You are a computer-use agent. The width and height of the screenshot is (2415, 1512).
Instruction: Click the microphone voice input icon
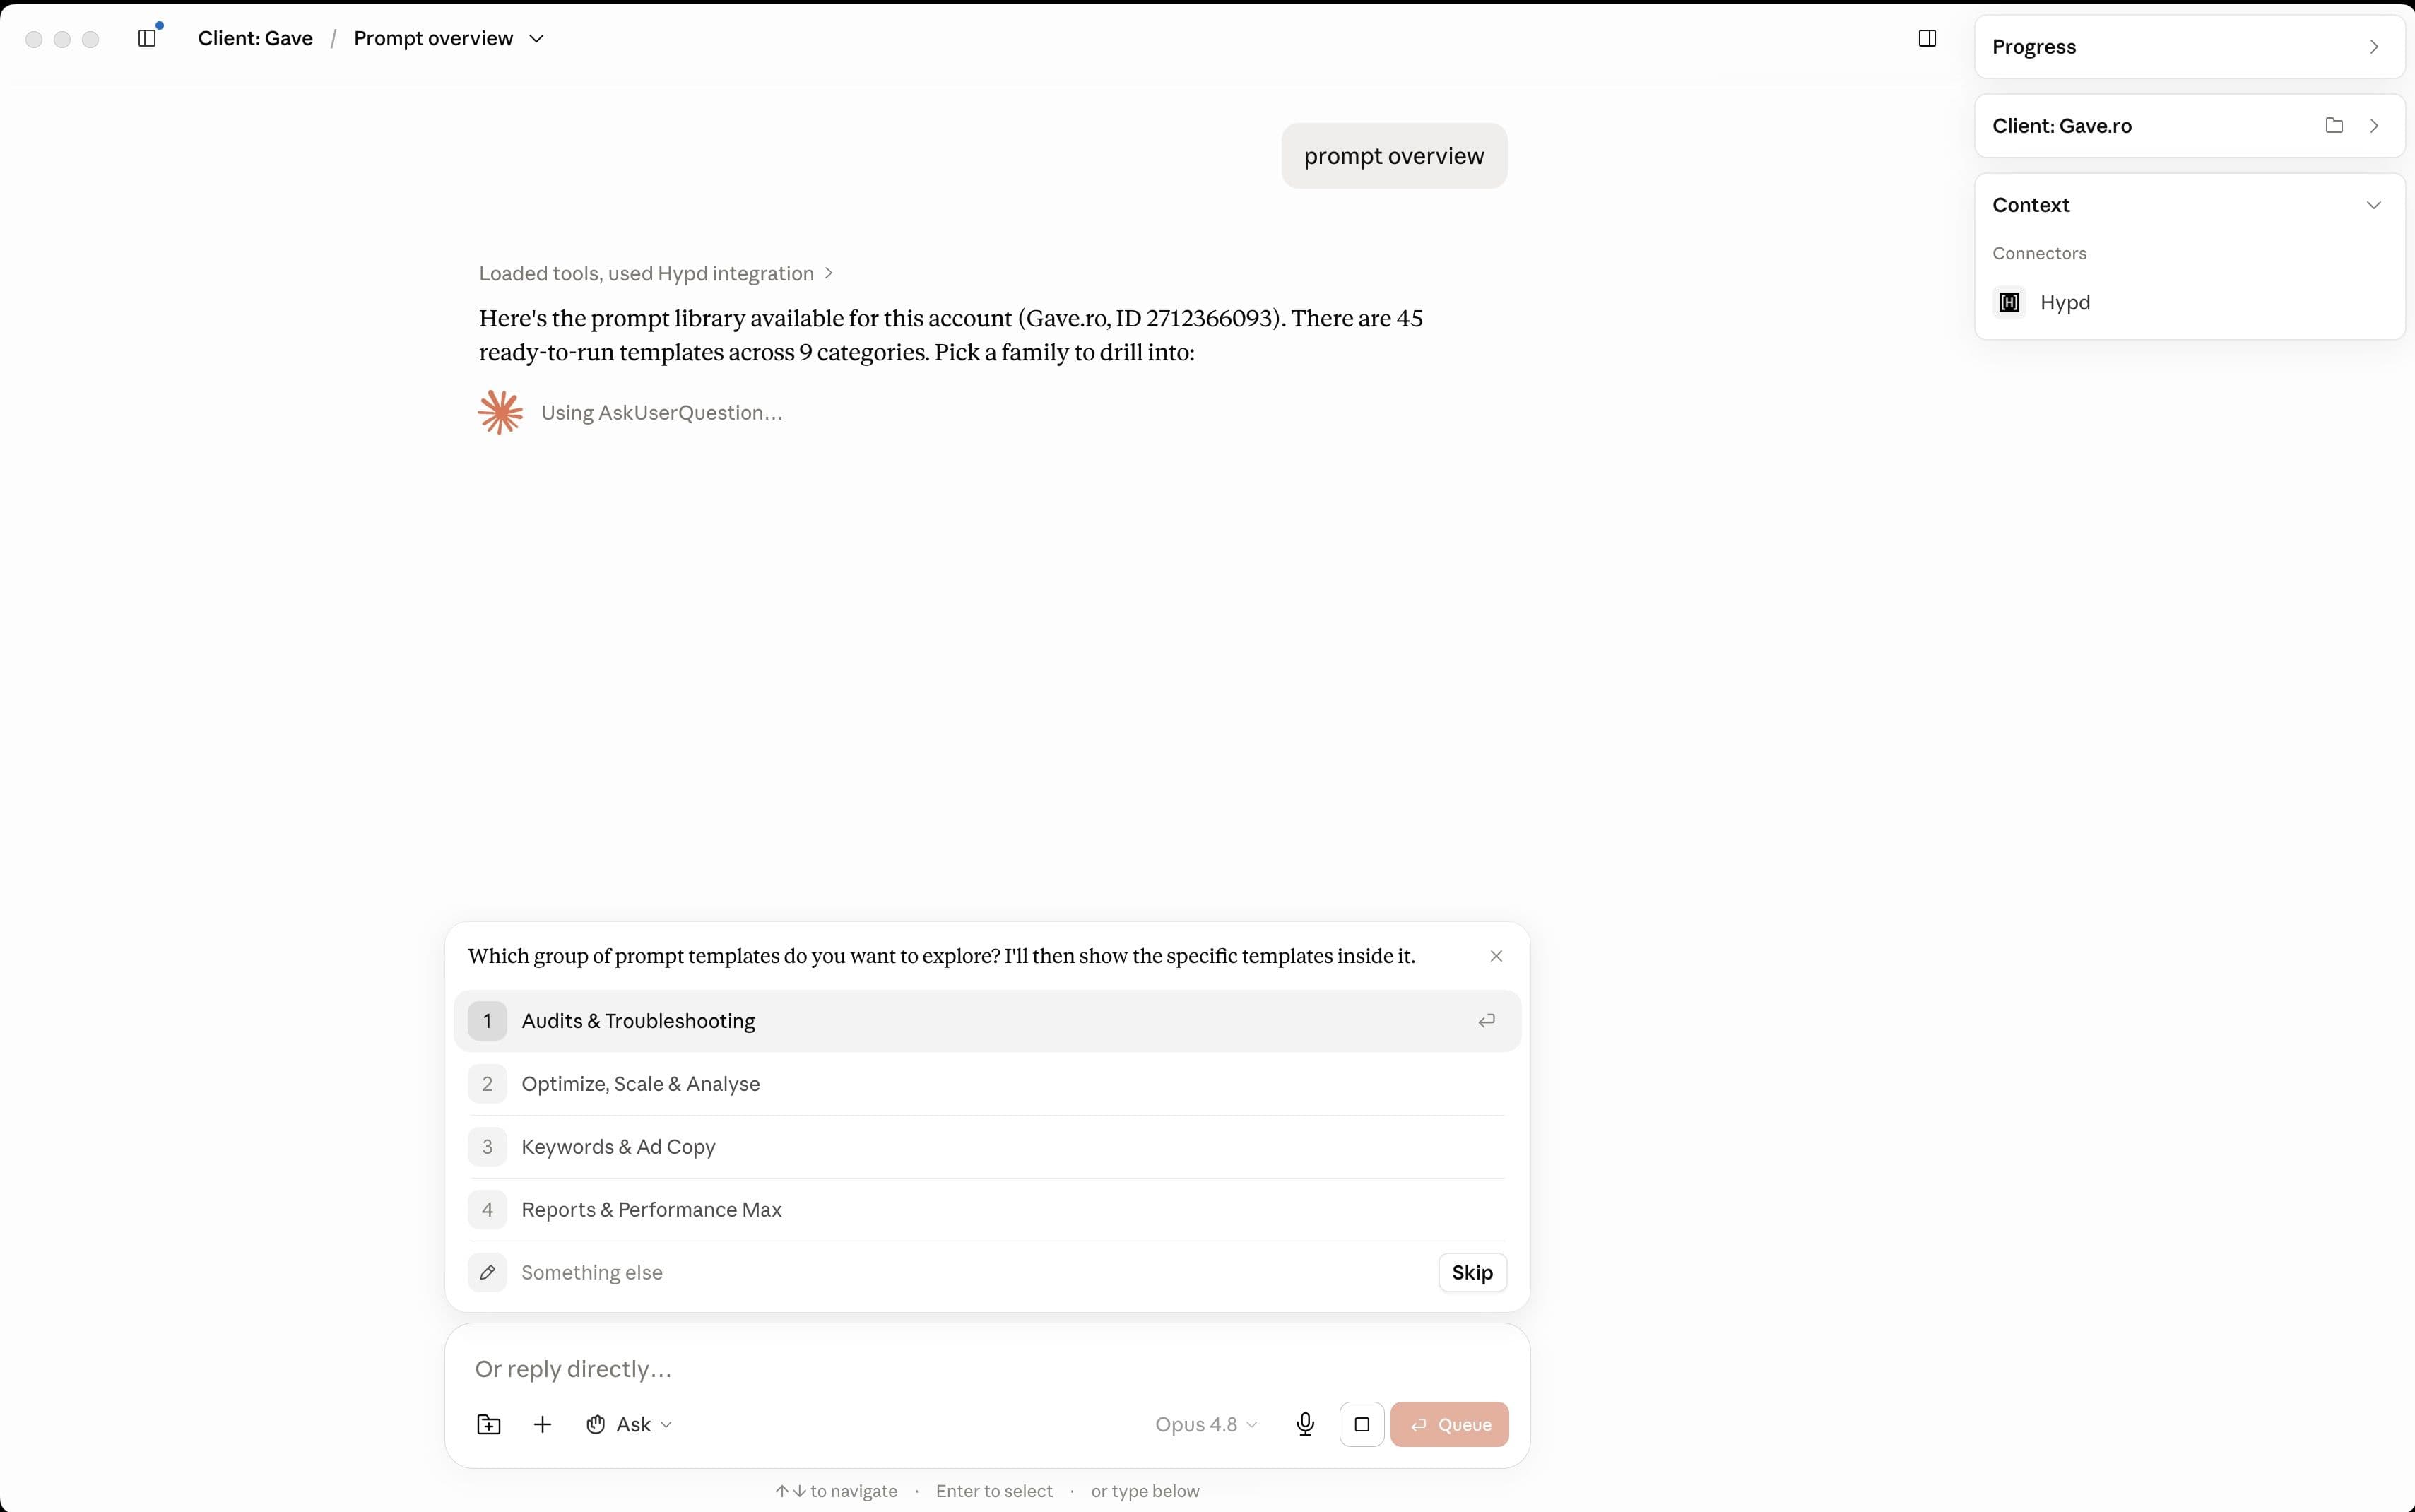point(1305,1424)
